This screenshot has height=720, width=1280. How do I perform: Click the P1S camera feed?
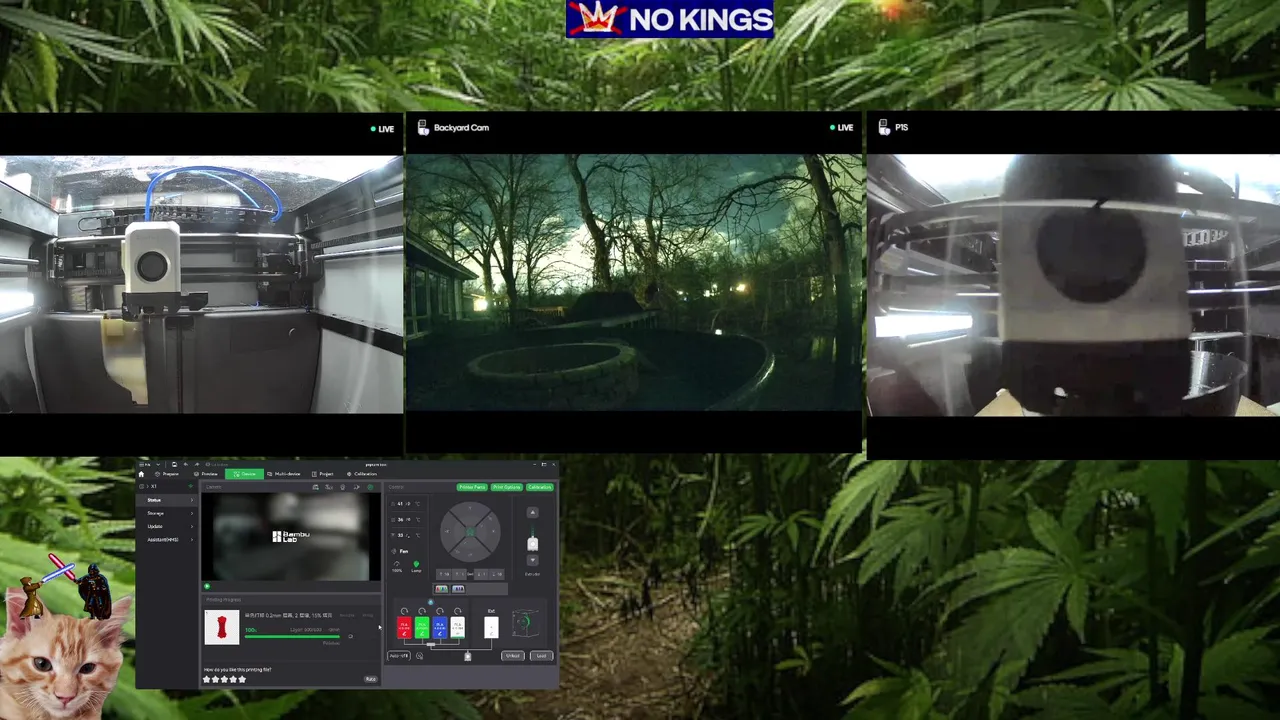[1073, 284]
